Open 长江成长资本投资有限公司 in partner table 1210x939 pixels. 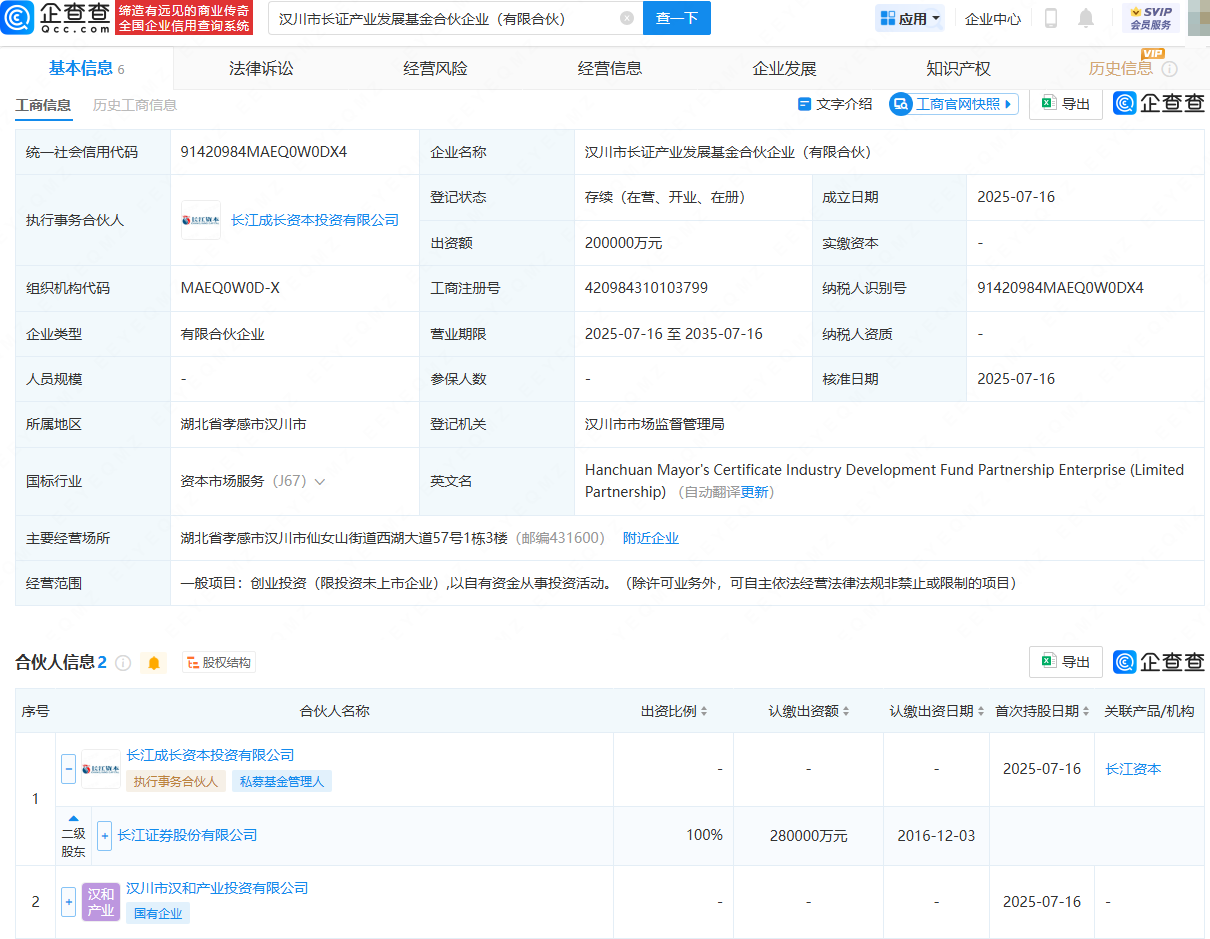coord(210,755)
